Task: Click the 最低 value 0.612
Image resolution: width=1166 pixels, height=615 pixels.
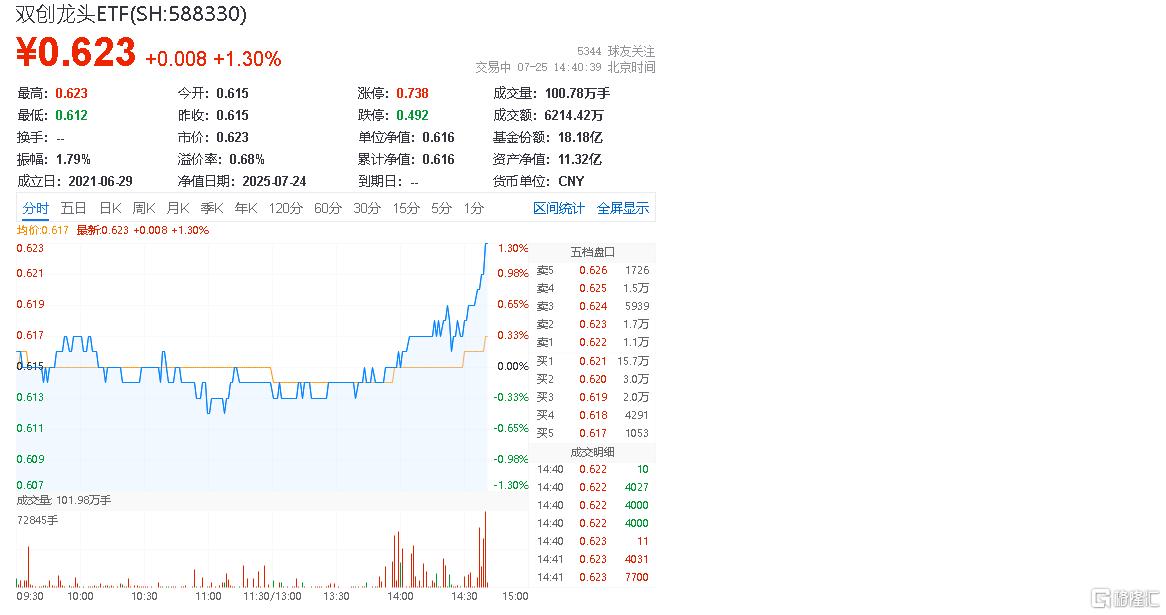Action: click(x=71, y=115)
